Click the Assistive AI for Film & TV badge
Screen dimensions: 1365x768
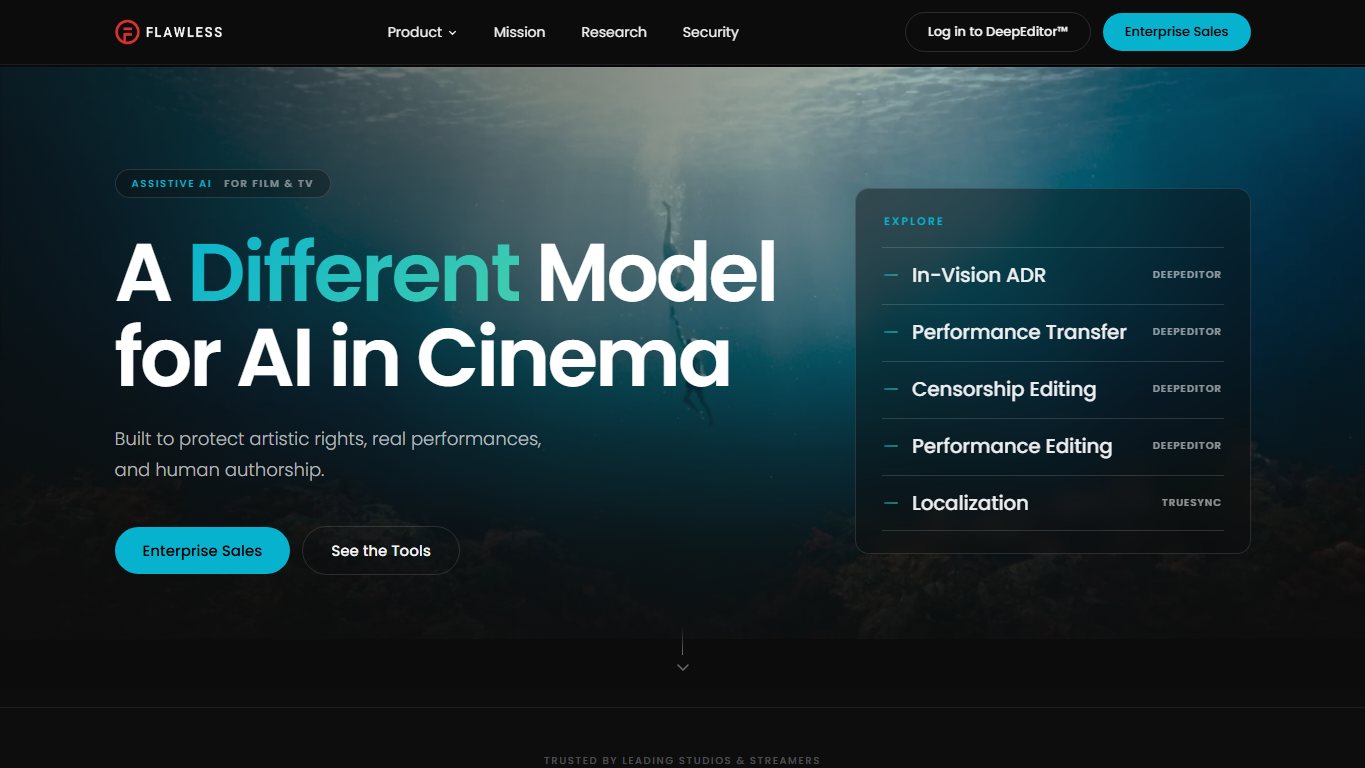pyautogui.click(x=223, y=184)
